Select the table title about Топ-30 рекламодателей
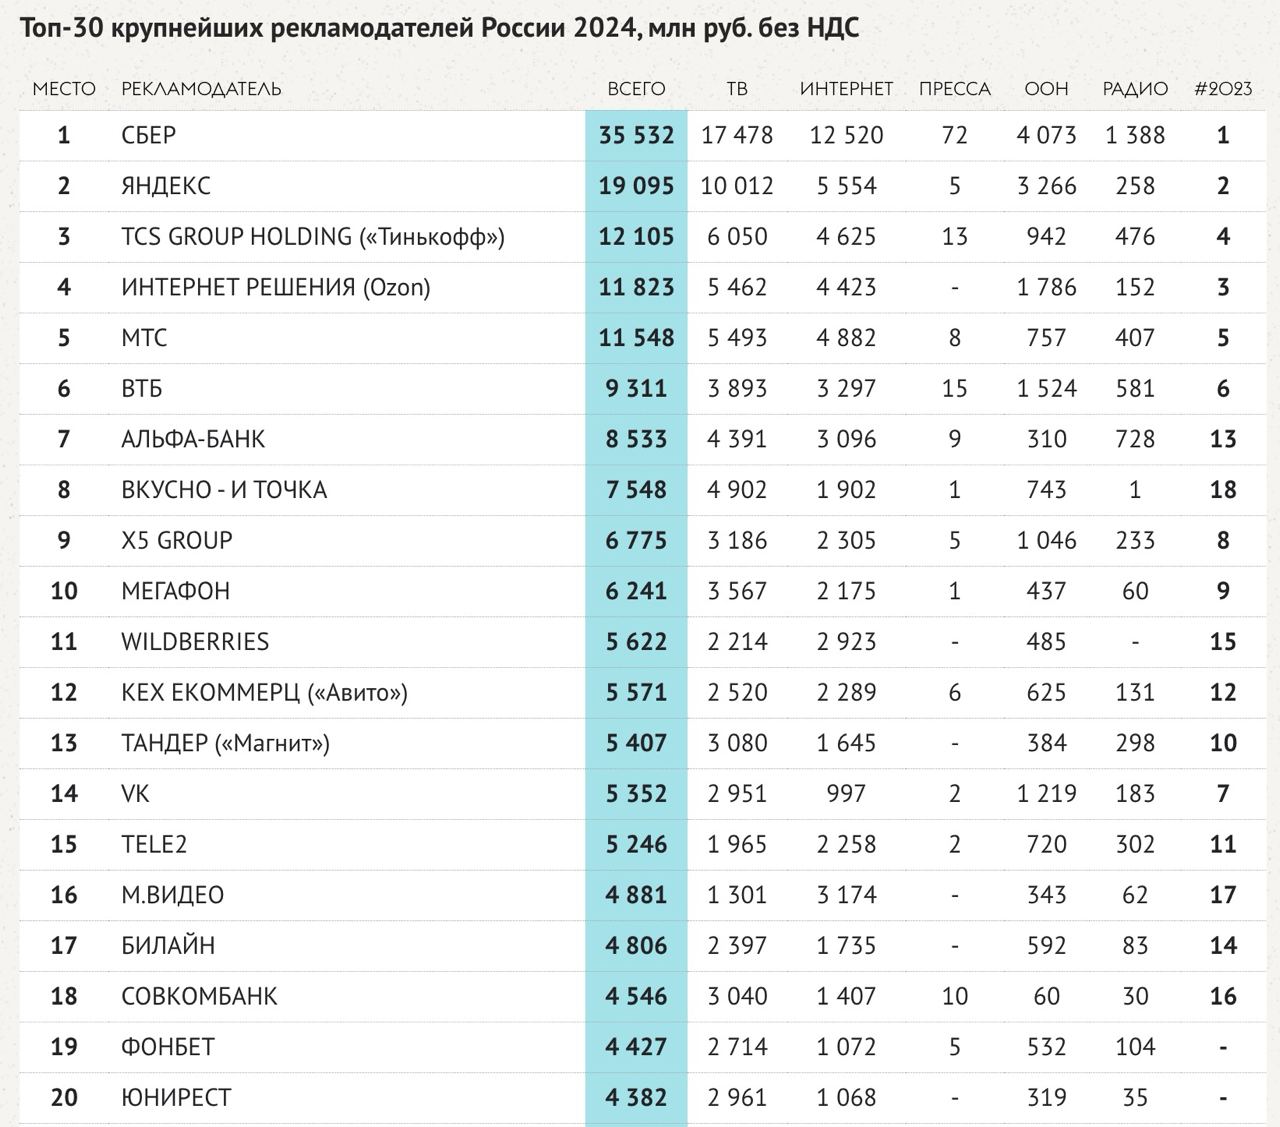Screen dimensions: 1280x1127 [439, 28]
